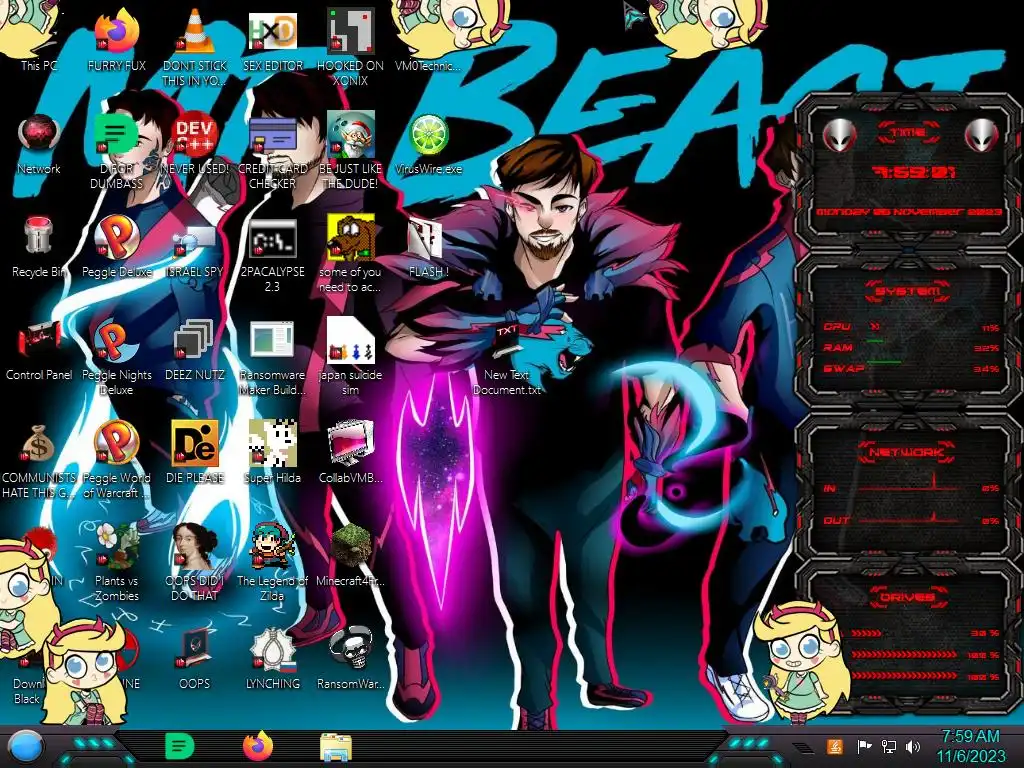Click the DRIVES widget header
This screenshot has width=1024, height=768.
[x=906, y=597]
